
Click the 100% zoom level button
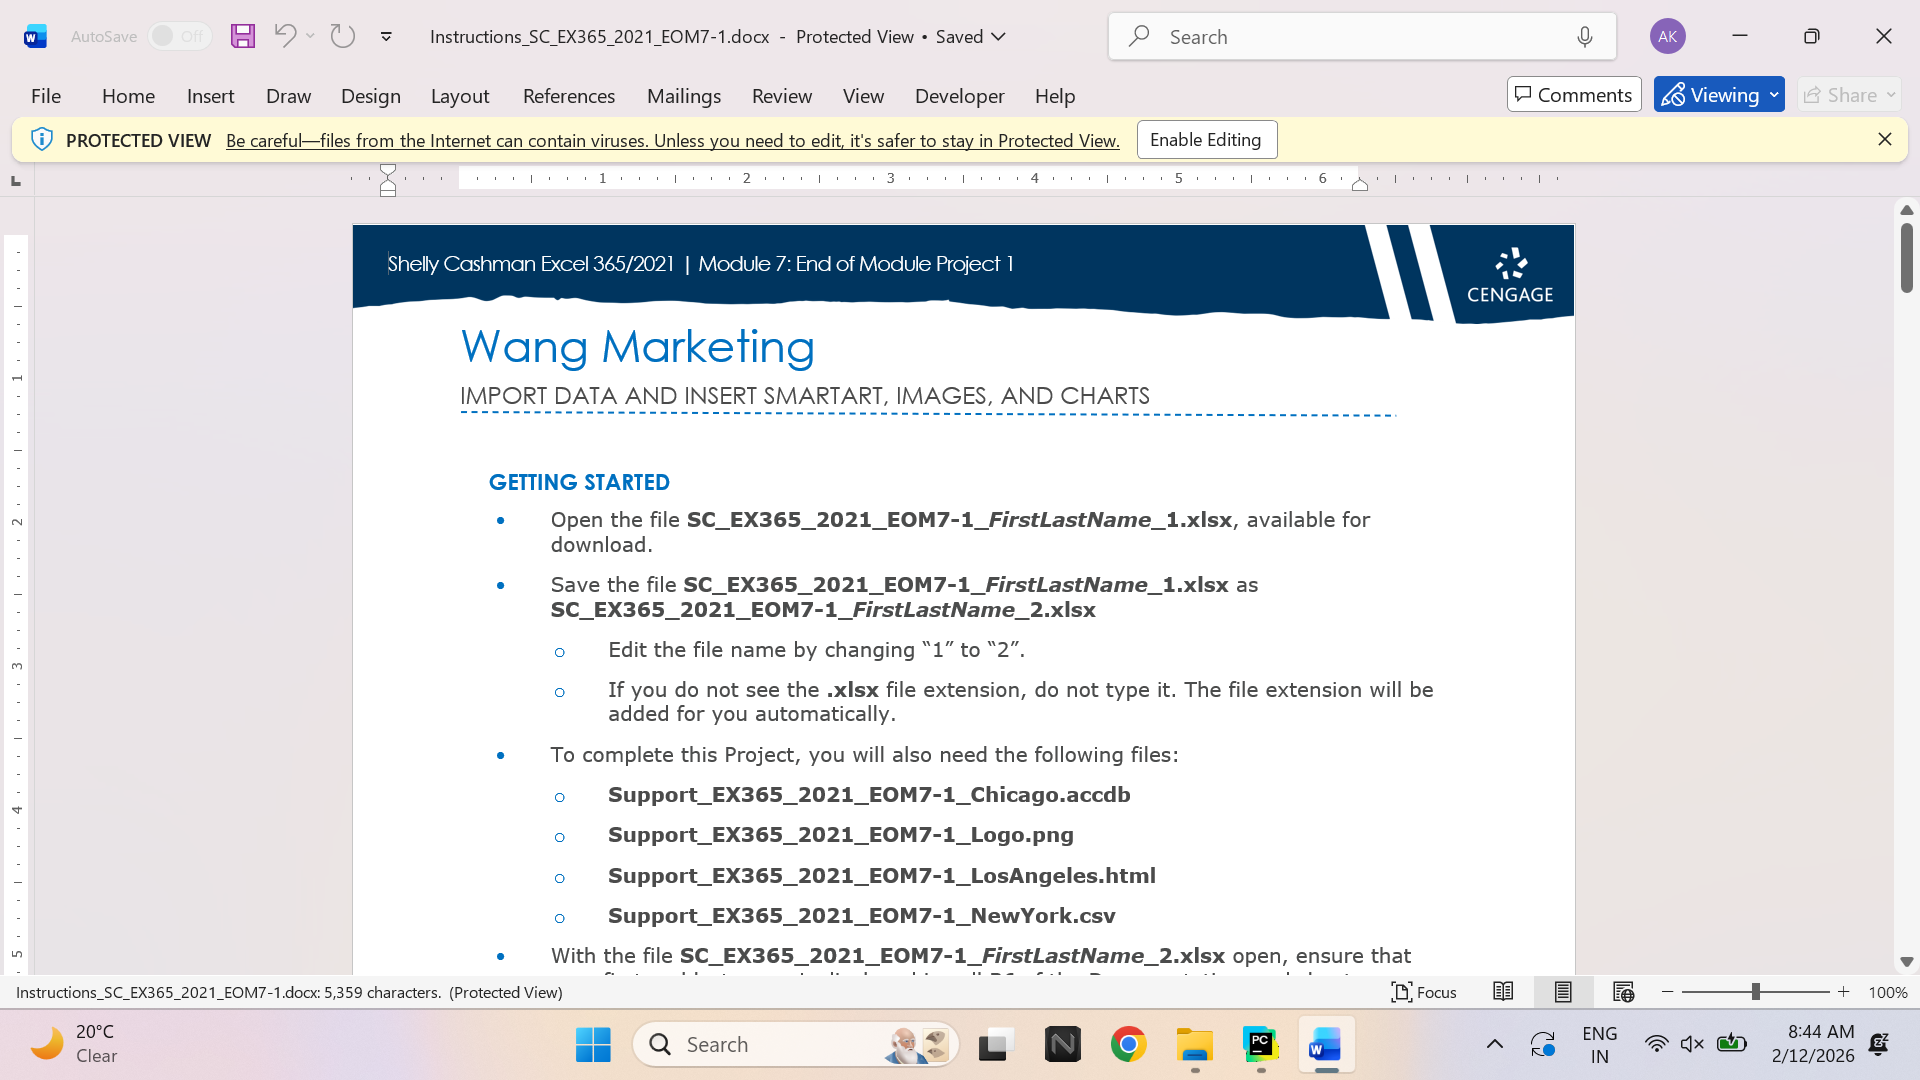1888,993
